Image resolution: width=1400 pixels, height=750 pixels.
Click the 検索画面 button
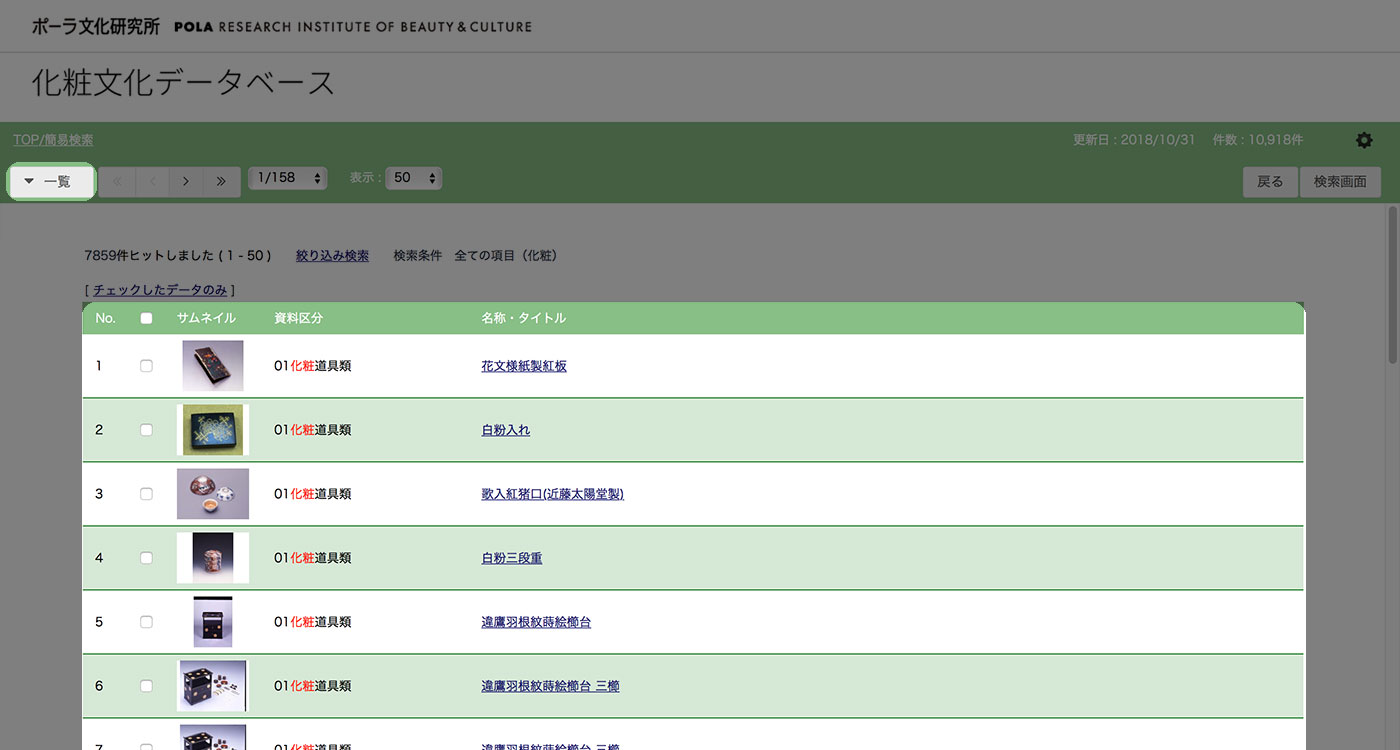pos(1340,182)
